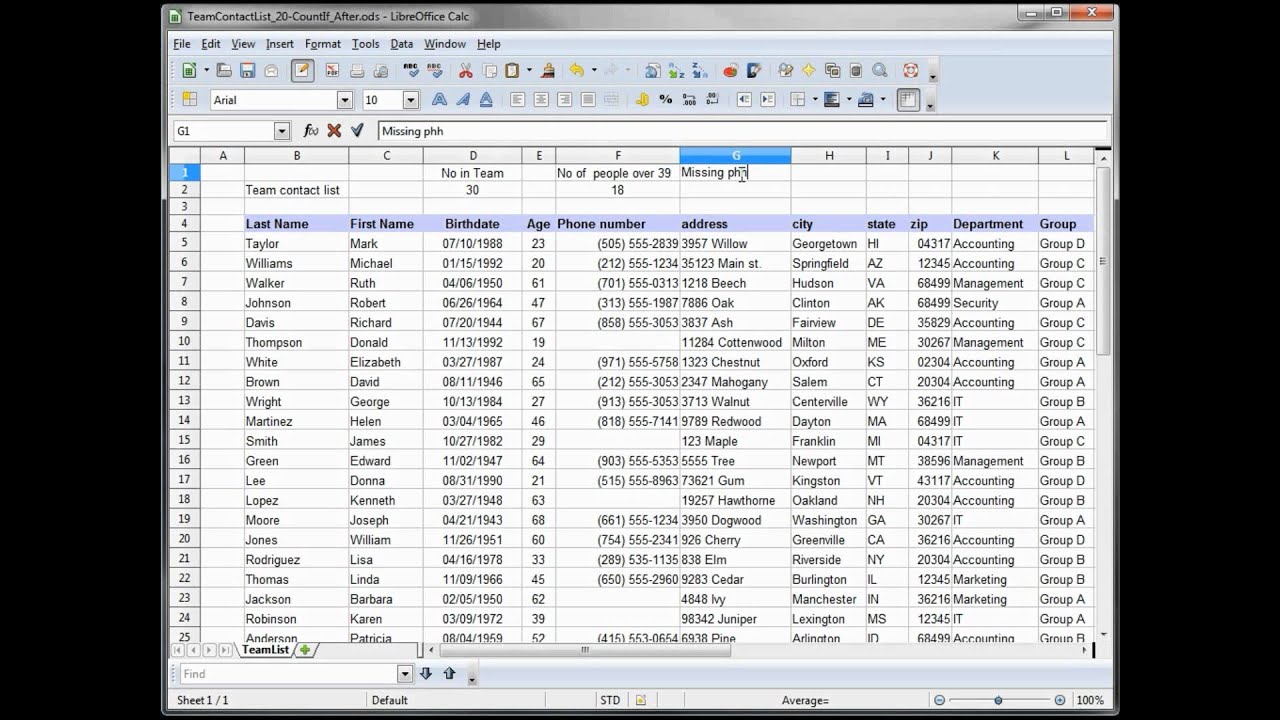
Task: Center cell text horizontally
Action: pyautogui.click(x=541, y=100)
